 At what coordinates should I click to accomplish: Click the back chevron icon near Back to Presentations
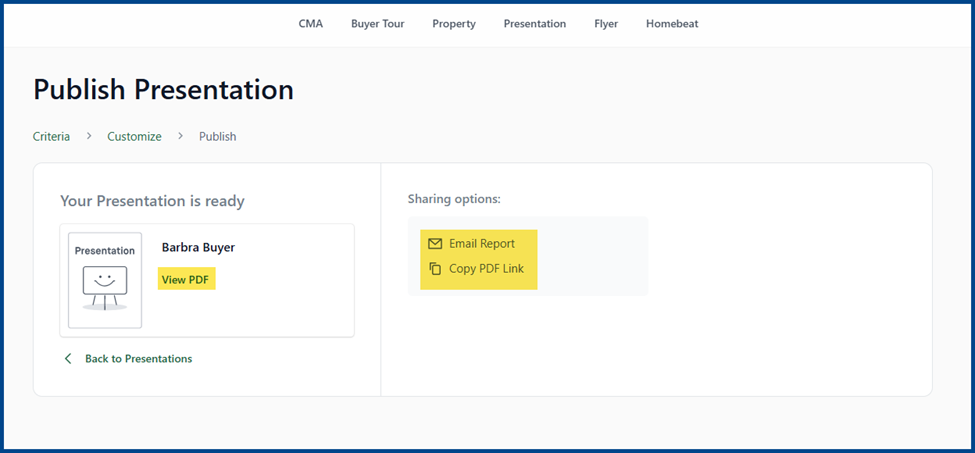pyautogui.click(x=68, y=359)
